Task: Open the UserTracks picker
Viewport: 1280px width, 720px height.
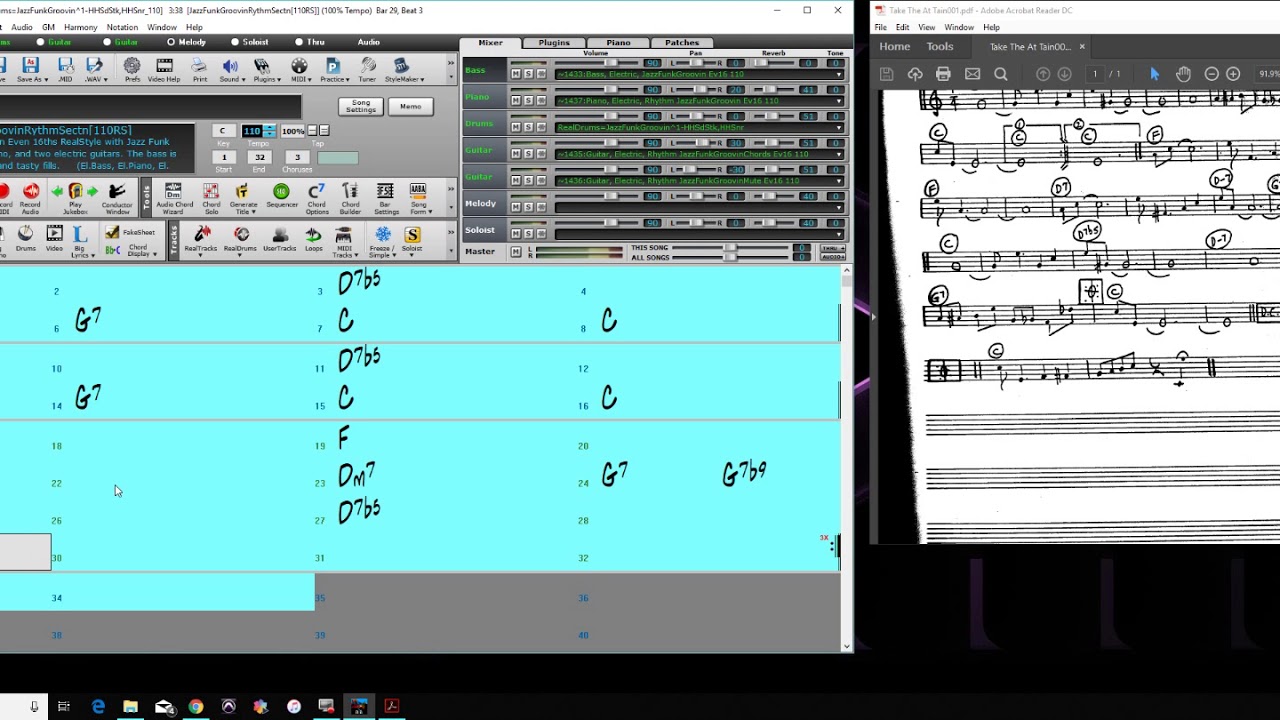Action: 279,237
